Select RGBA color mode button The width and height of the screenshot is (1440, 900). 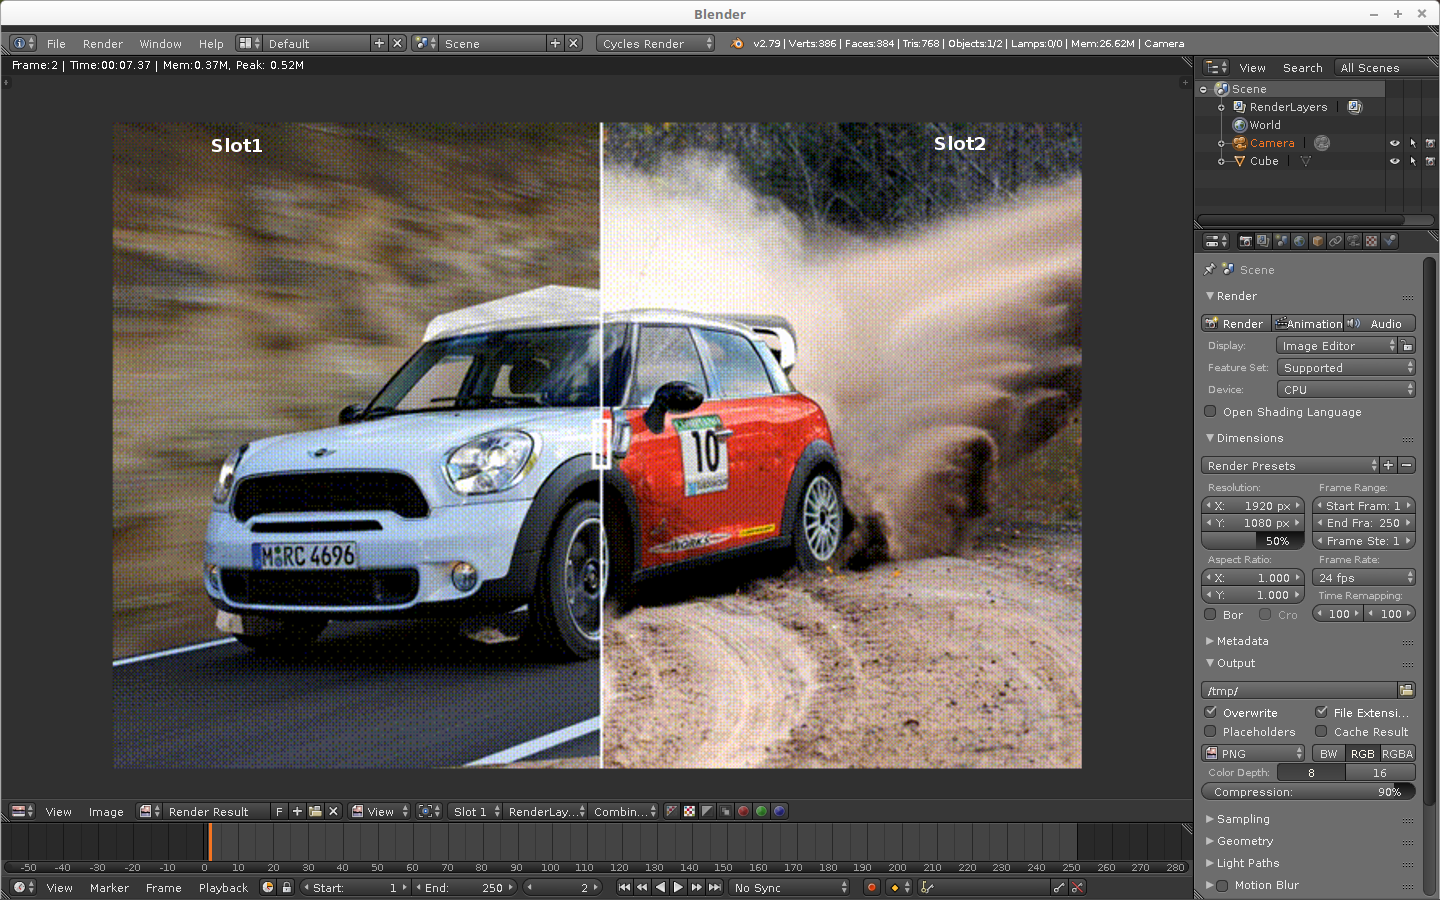pos(1397,753)
